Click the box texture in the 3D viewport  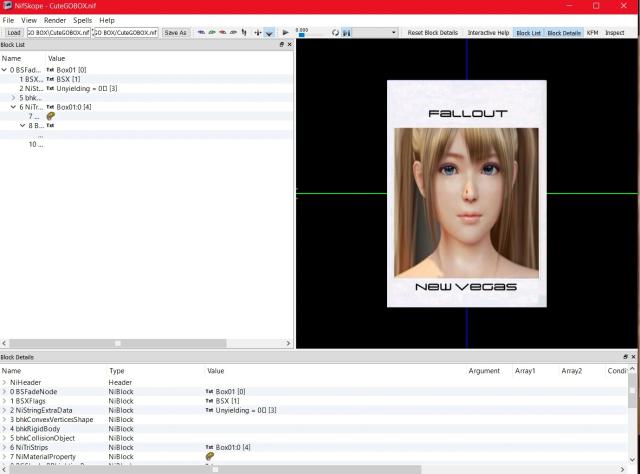click(x=467, y=194)
